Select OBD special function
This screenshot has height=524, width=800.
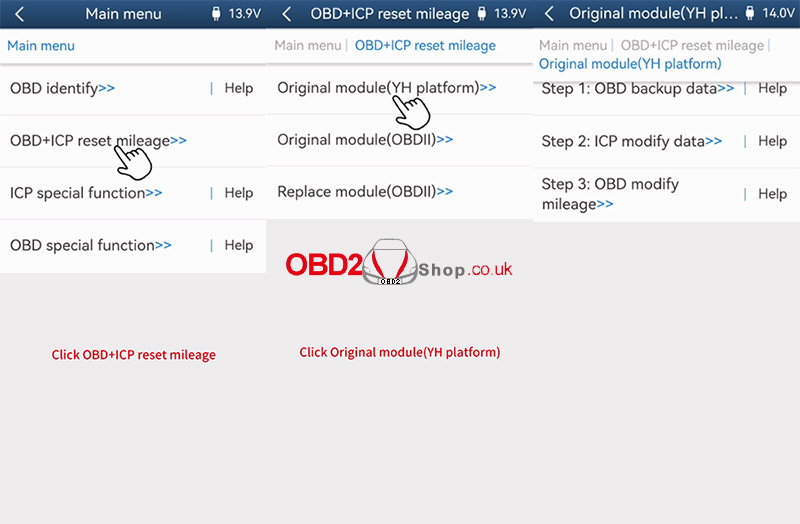pyautogui.click(x=90, y=245)
